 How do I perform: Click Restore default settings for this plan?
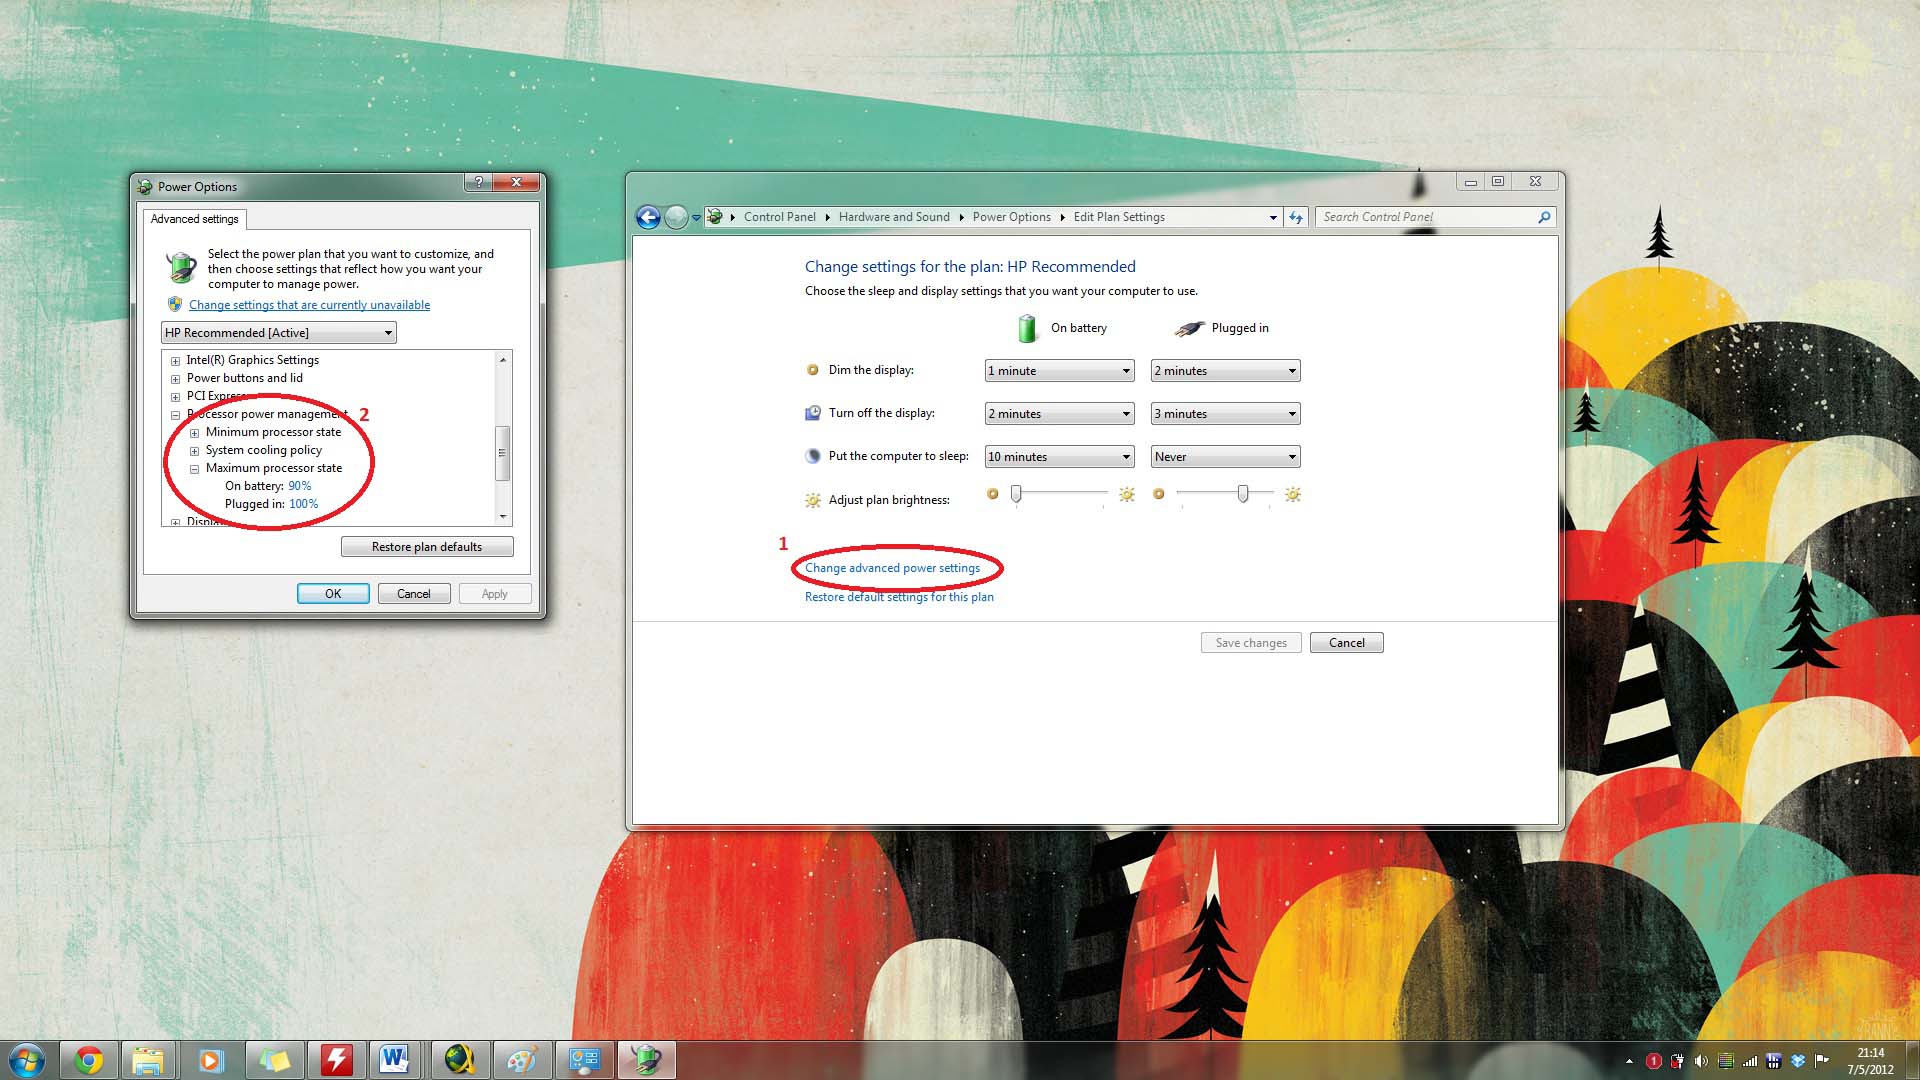click(x=899, y=597)
